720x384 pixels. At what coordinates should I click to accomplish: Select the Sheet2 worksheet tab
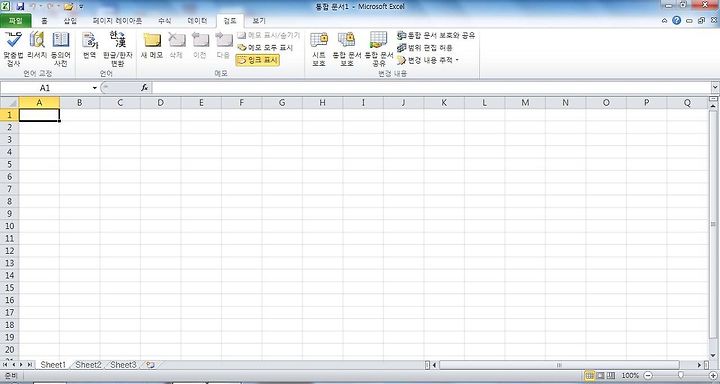point(88,365)
